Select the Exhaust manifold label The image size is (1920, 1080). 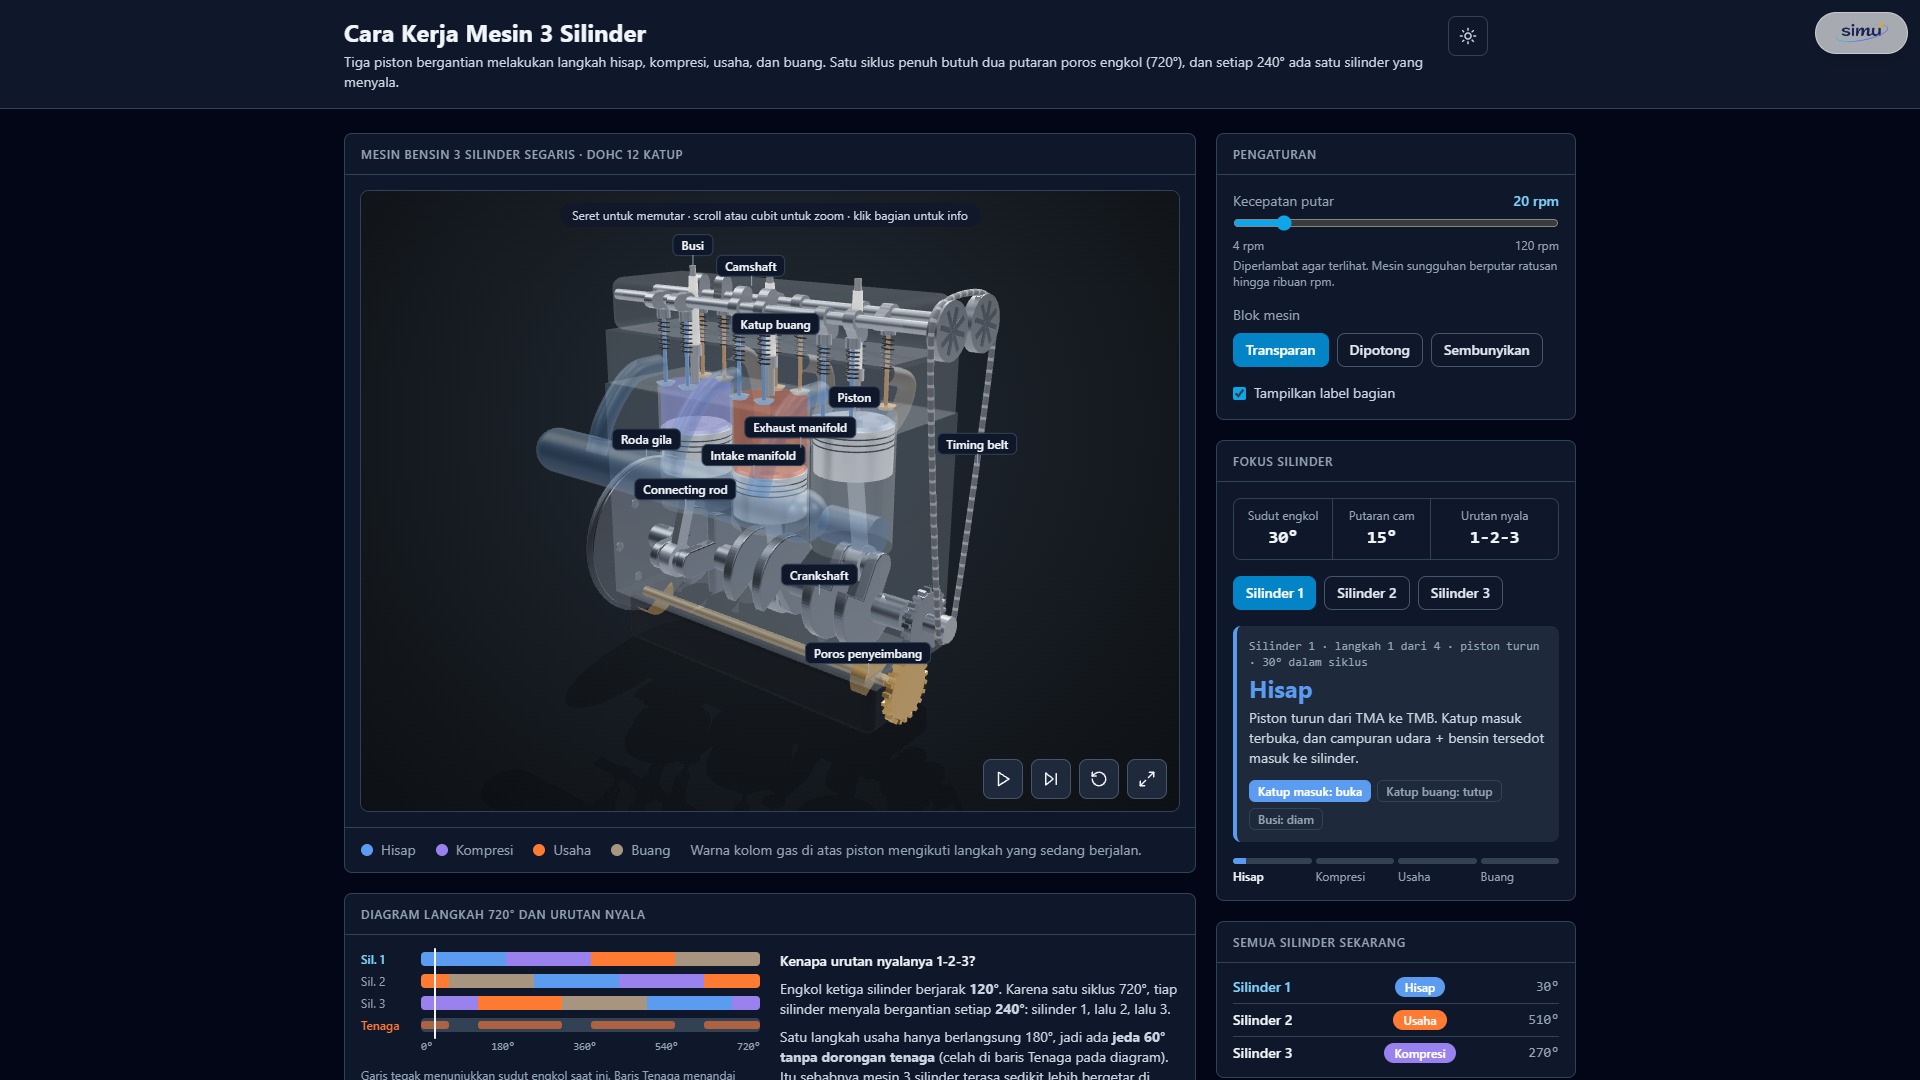(x=799, y=428)
